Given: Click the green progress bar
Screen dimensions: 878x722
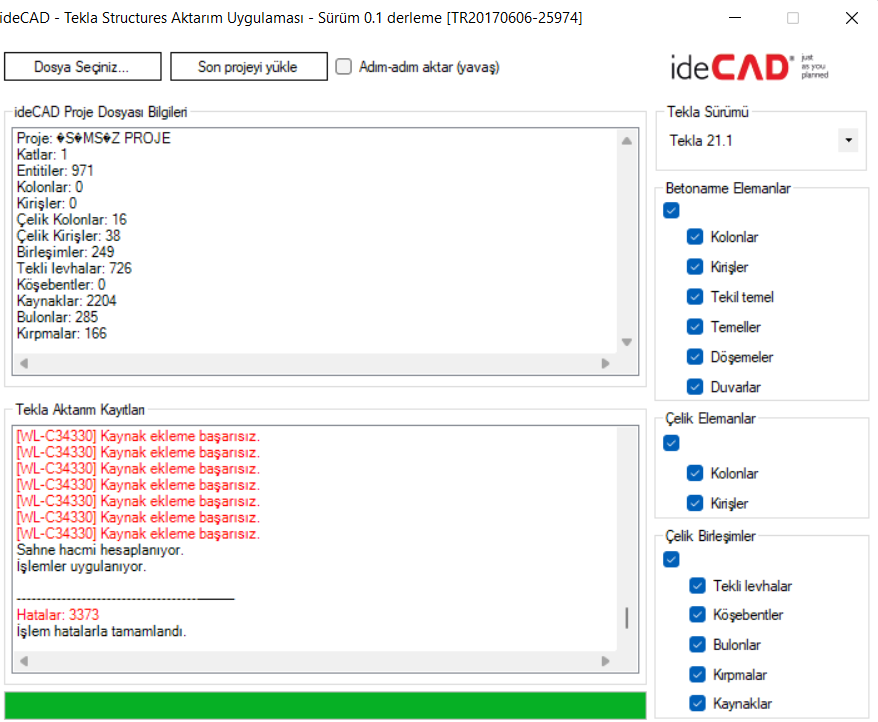Looking at the screenshot, I should pyautogui.click(x=325, y=704).
